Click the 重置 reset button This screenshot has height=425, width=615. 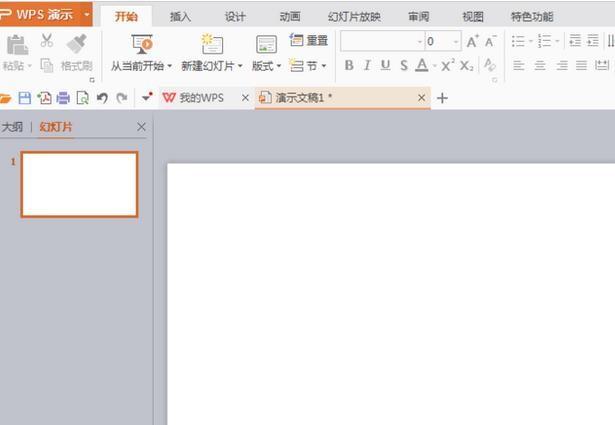coord(309,41)
